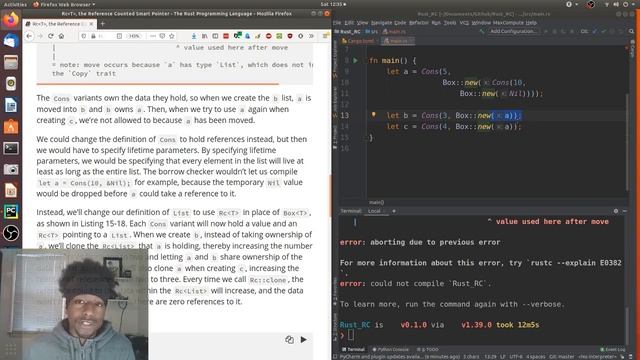This screenshot has height=360, width=640.
Task: Open a new Firefox tab
Action: (x=102, y=24)
